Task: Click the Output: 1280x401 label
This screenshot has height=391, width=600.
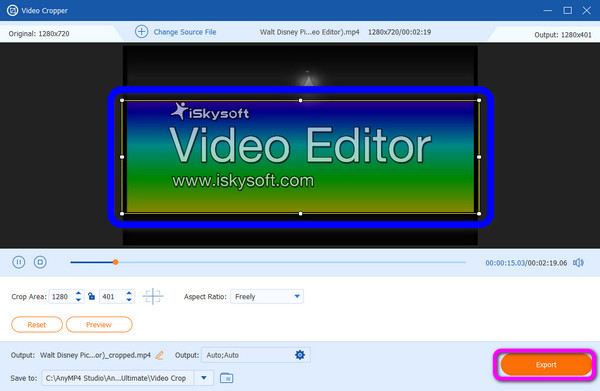Action: click(x=563, y=35)
